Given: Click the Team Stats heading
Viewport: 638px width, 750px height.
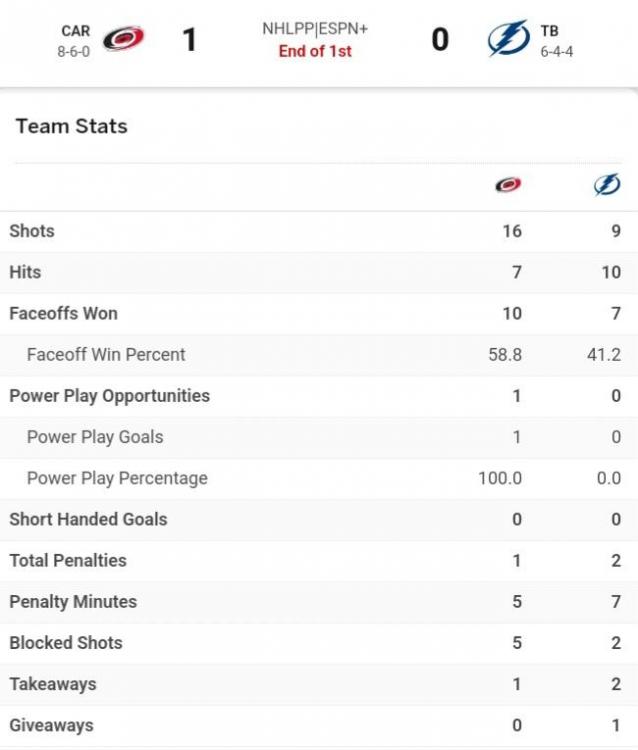Looking at the screenshot, I should tap(72, 127).
